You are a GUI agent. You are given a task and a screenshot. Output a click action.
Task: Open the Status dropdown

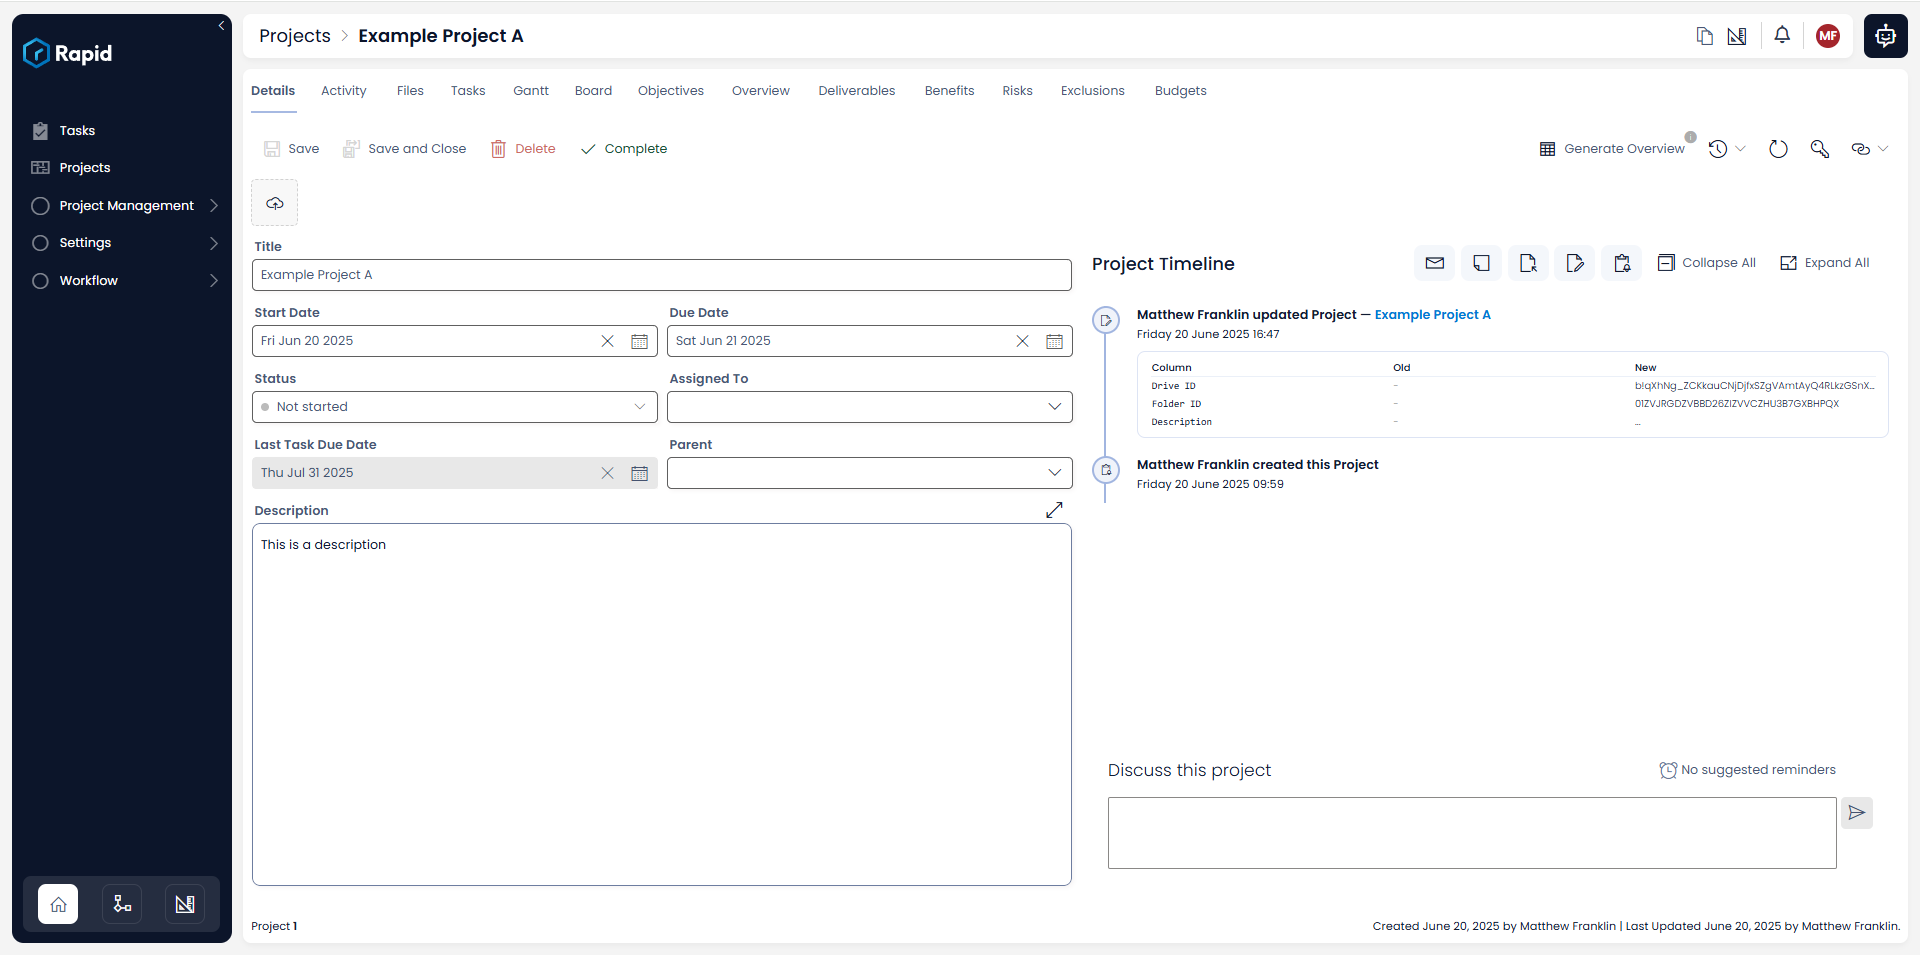click(455, 407)
